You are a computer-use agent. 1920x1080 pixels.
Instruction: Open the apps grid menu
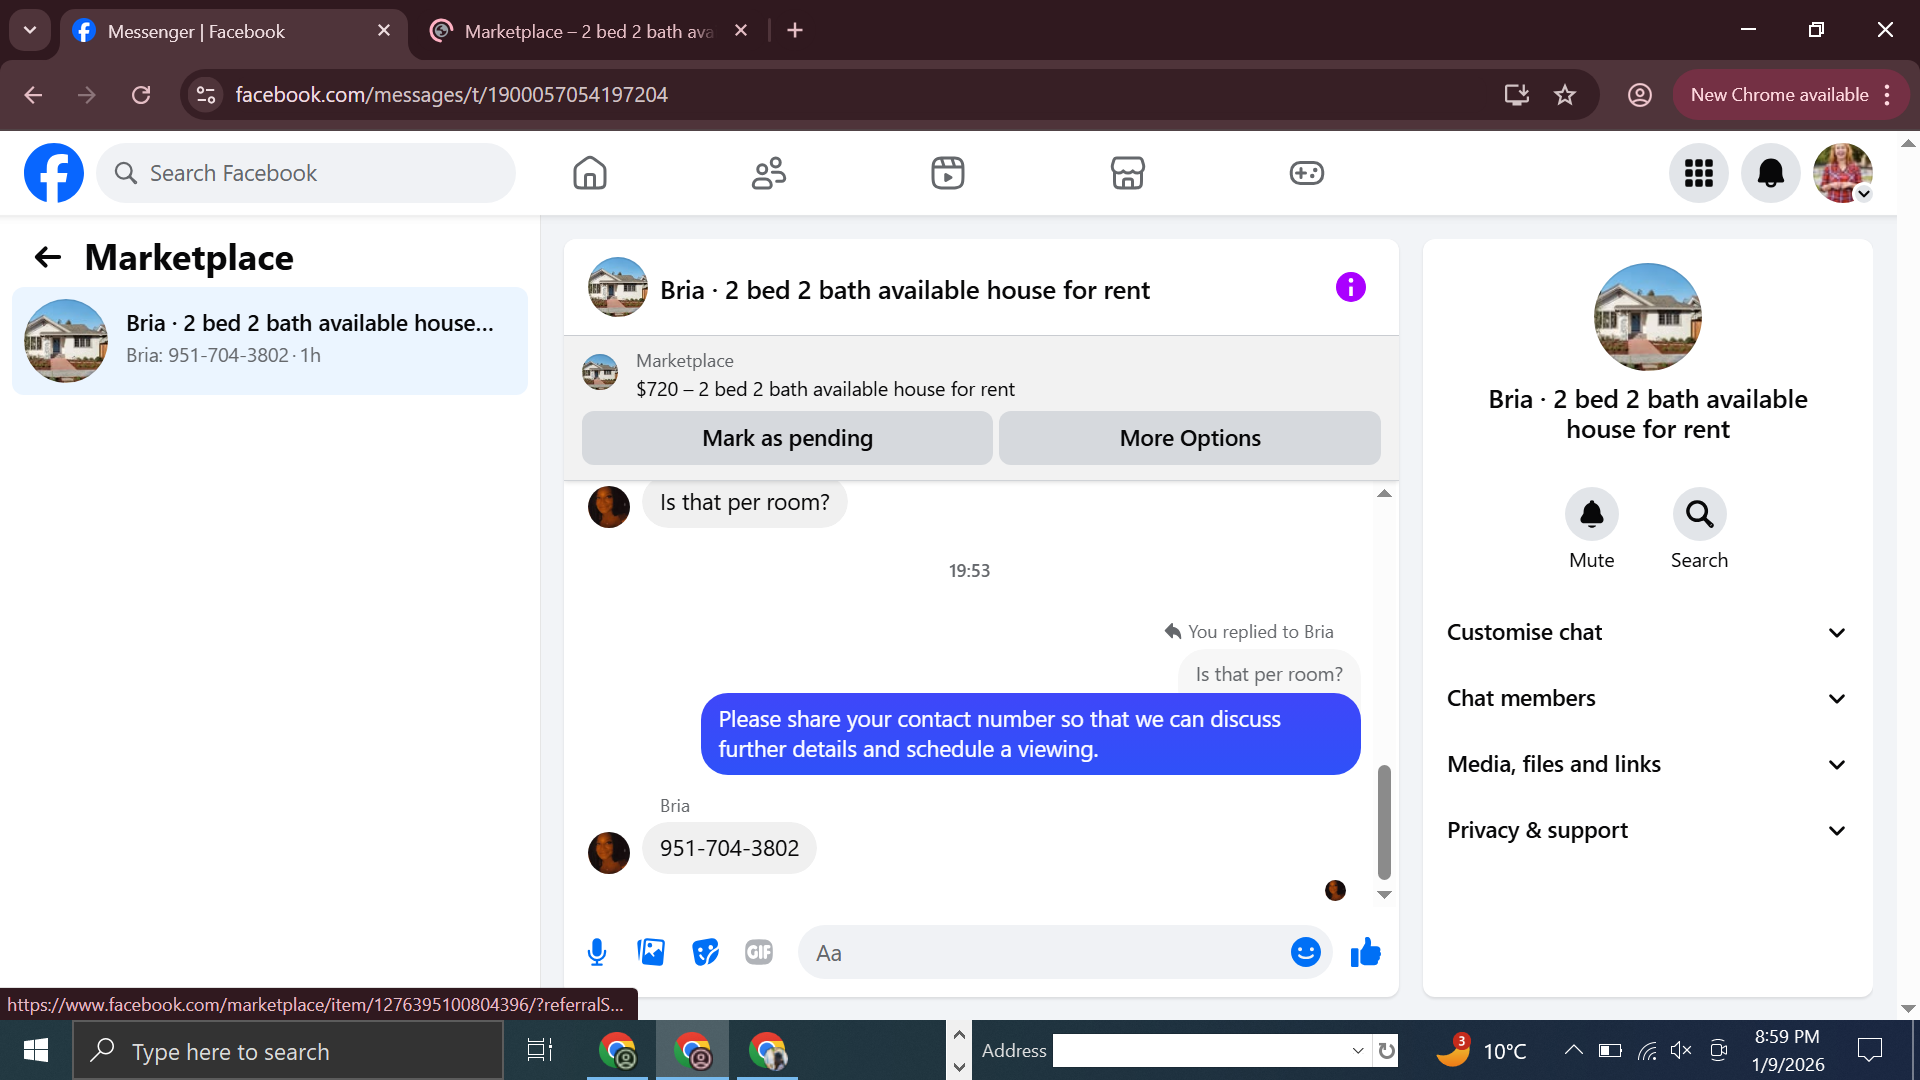tap(1698, 173)
